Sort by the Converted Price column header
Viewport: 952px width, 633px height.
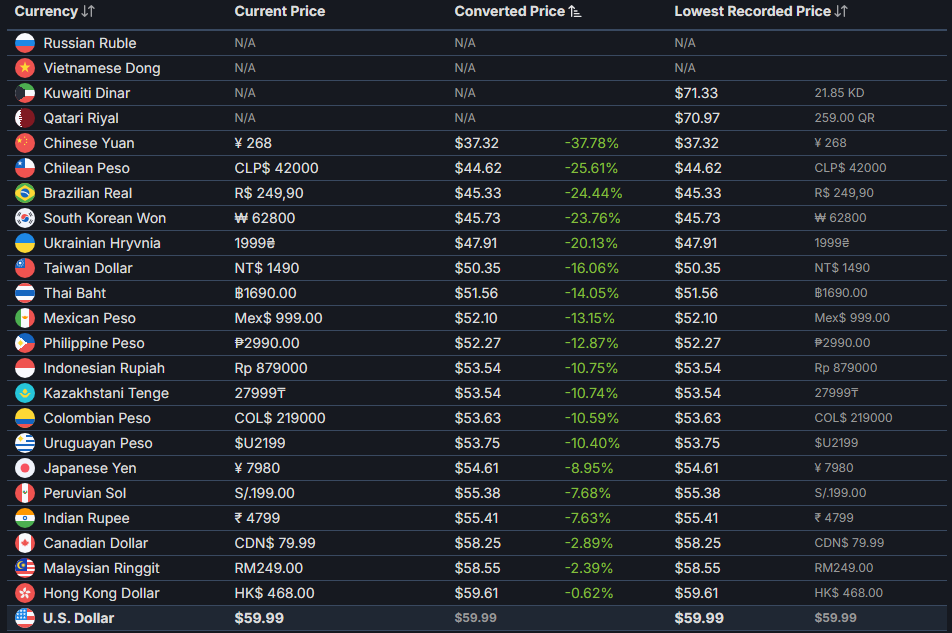click(518, 12)
